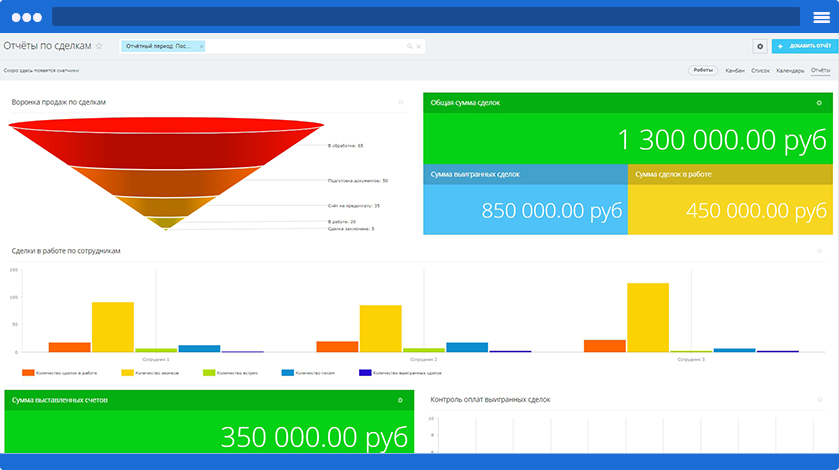Open the Список view tab
This screenshot has height=470, width=839.
(760, 70)
